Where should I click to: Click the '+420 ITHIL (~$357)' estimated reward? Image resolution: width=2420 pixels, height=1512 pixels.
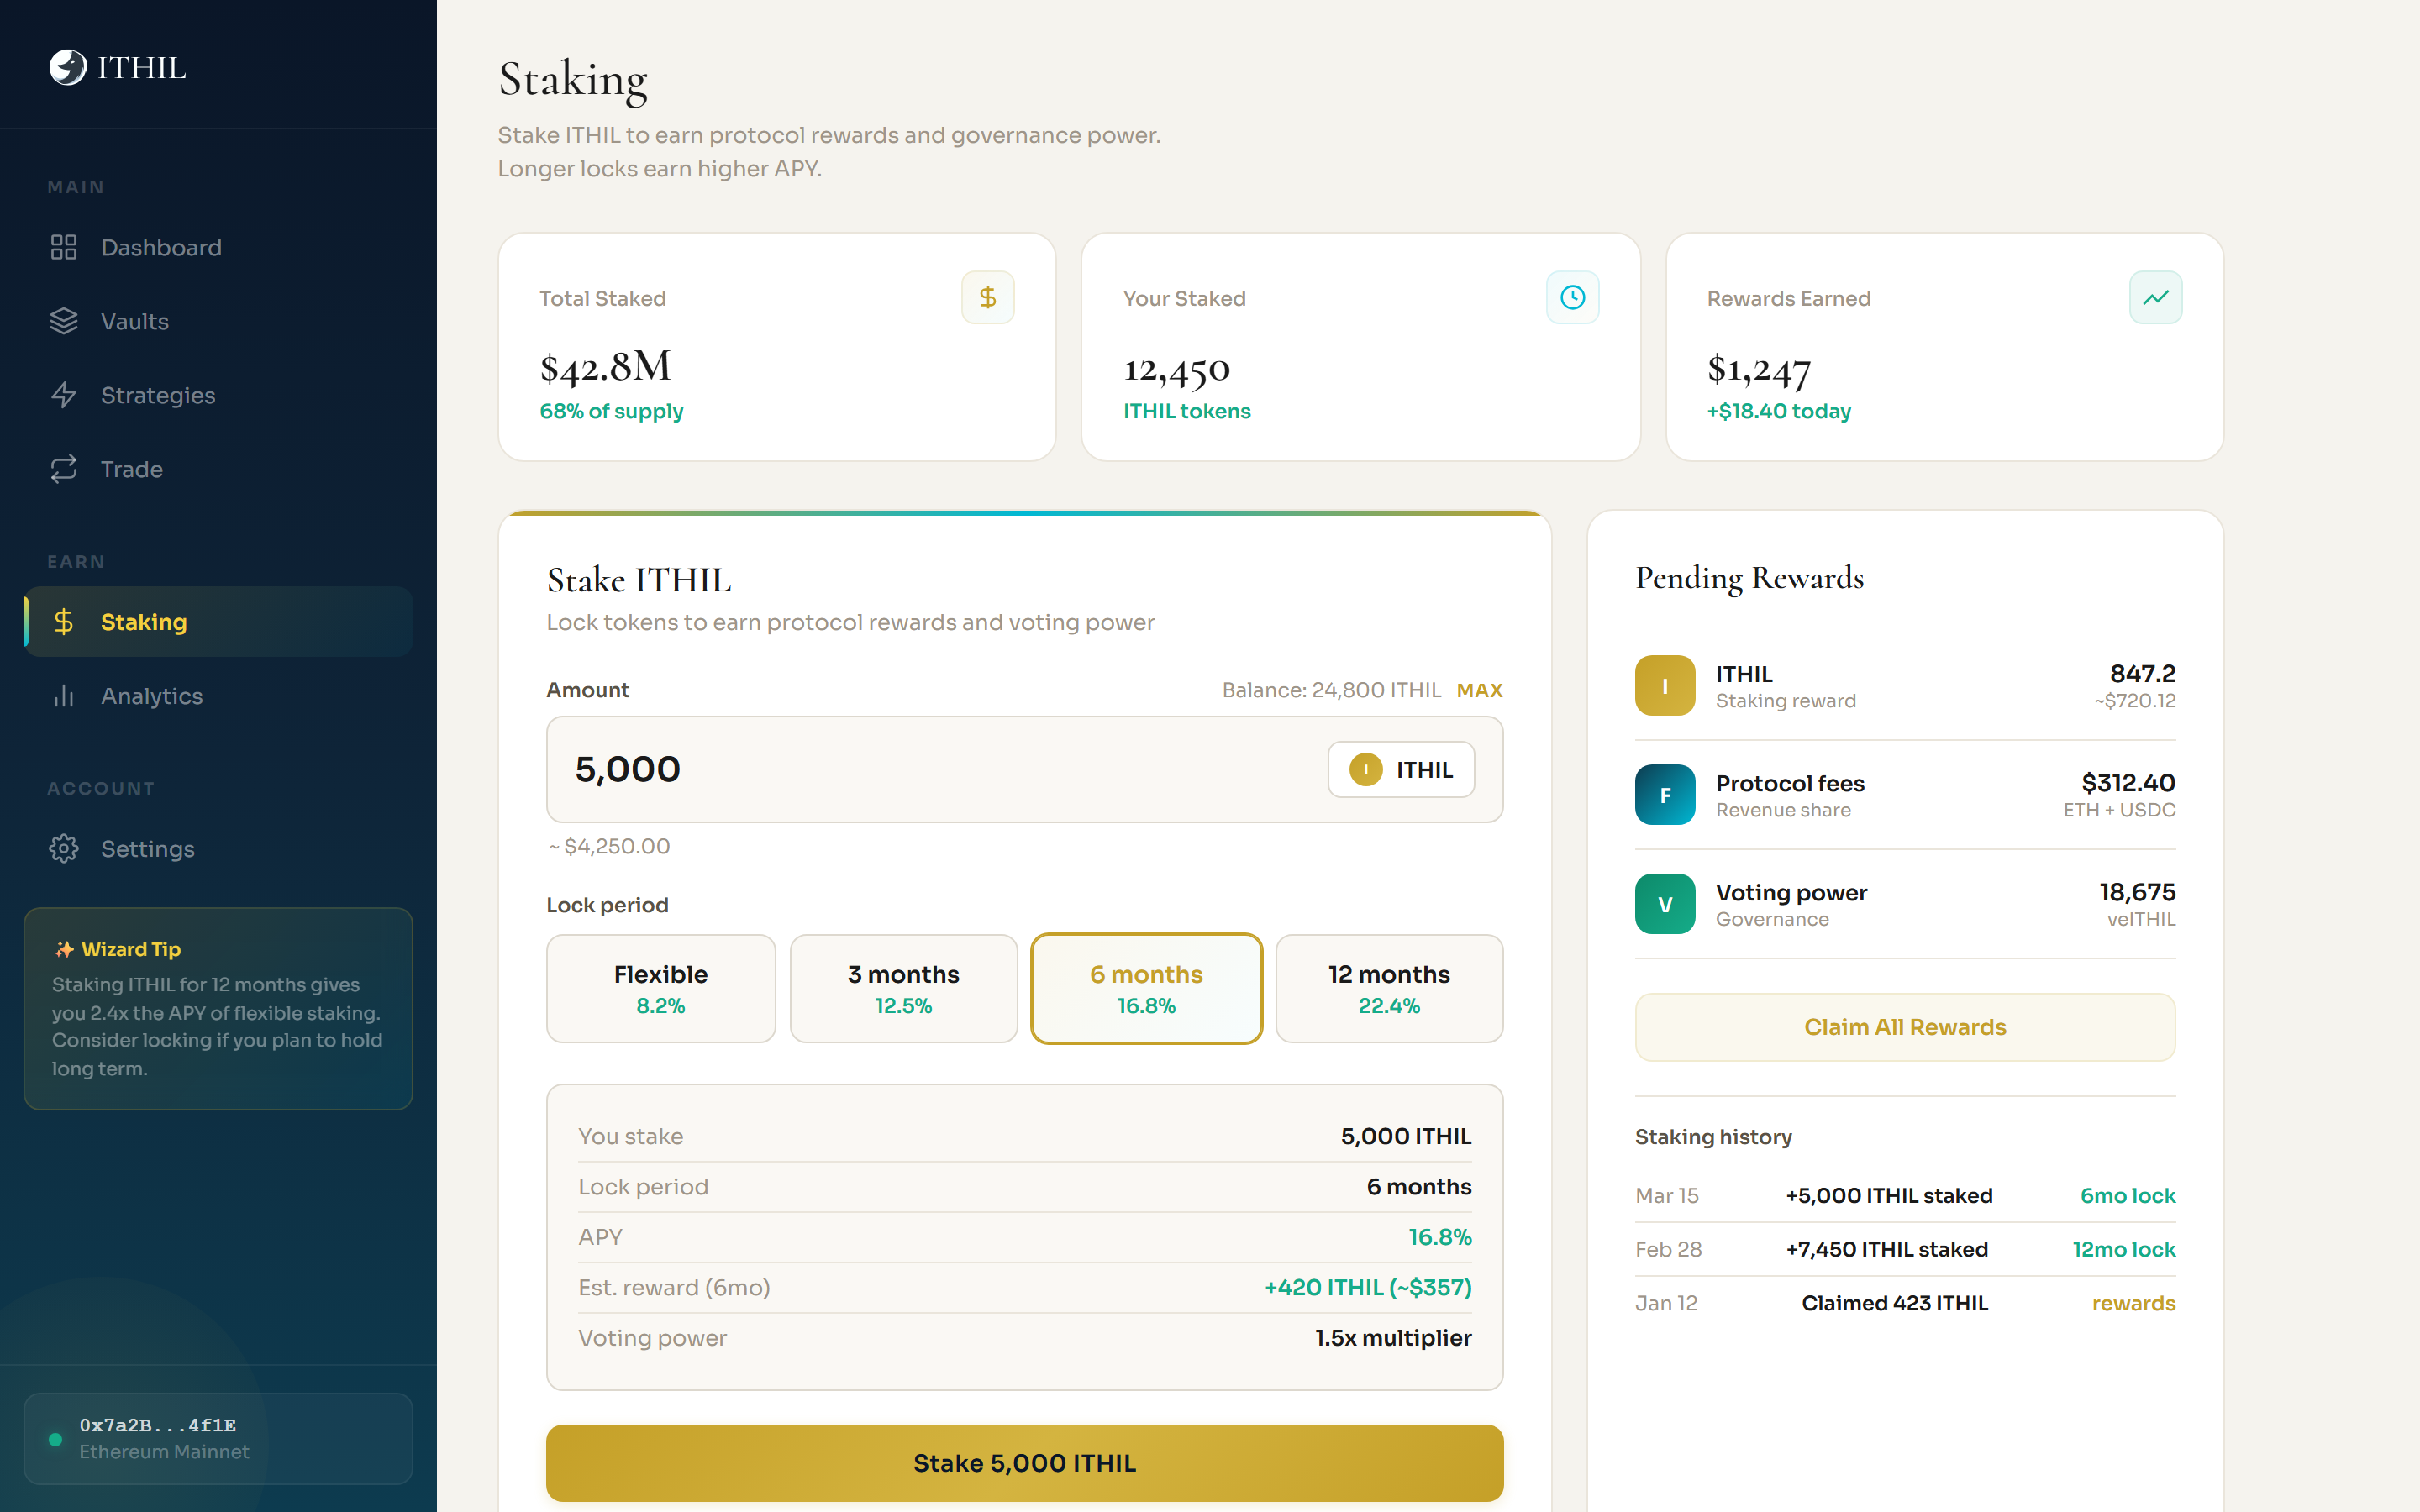click(x=1368, y=1288)
